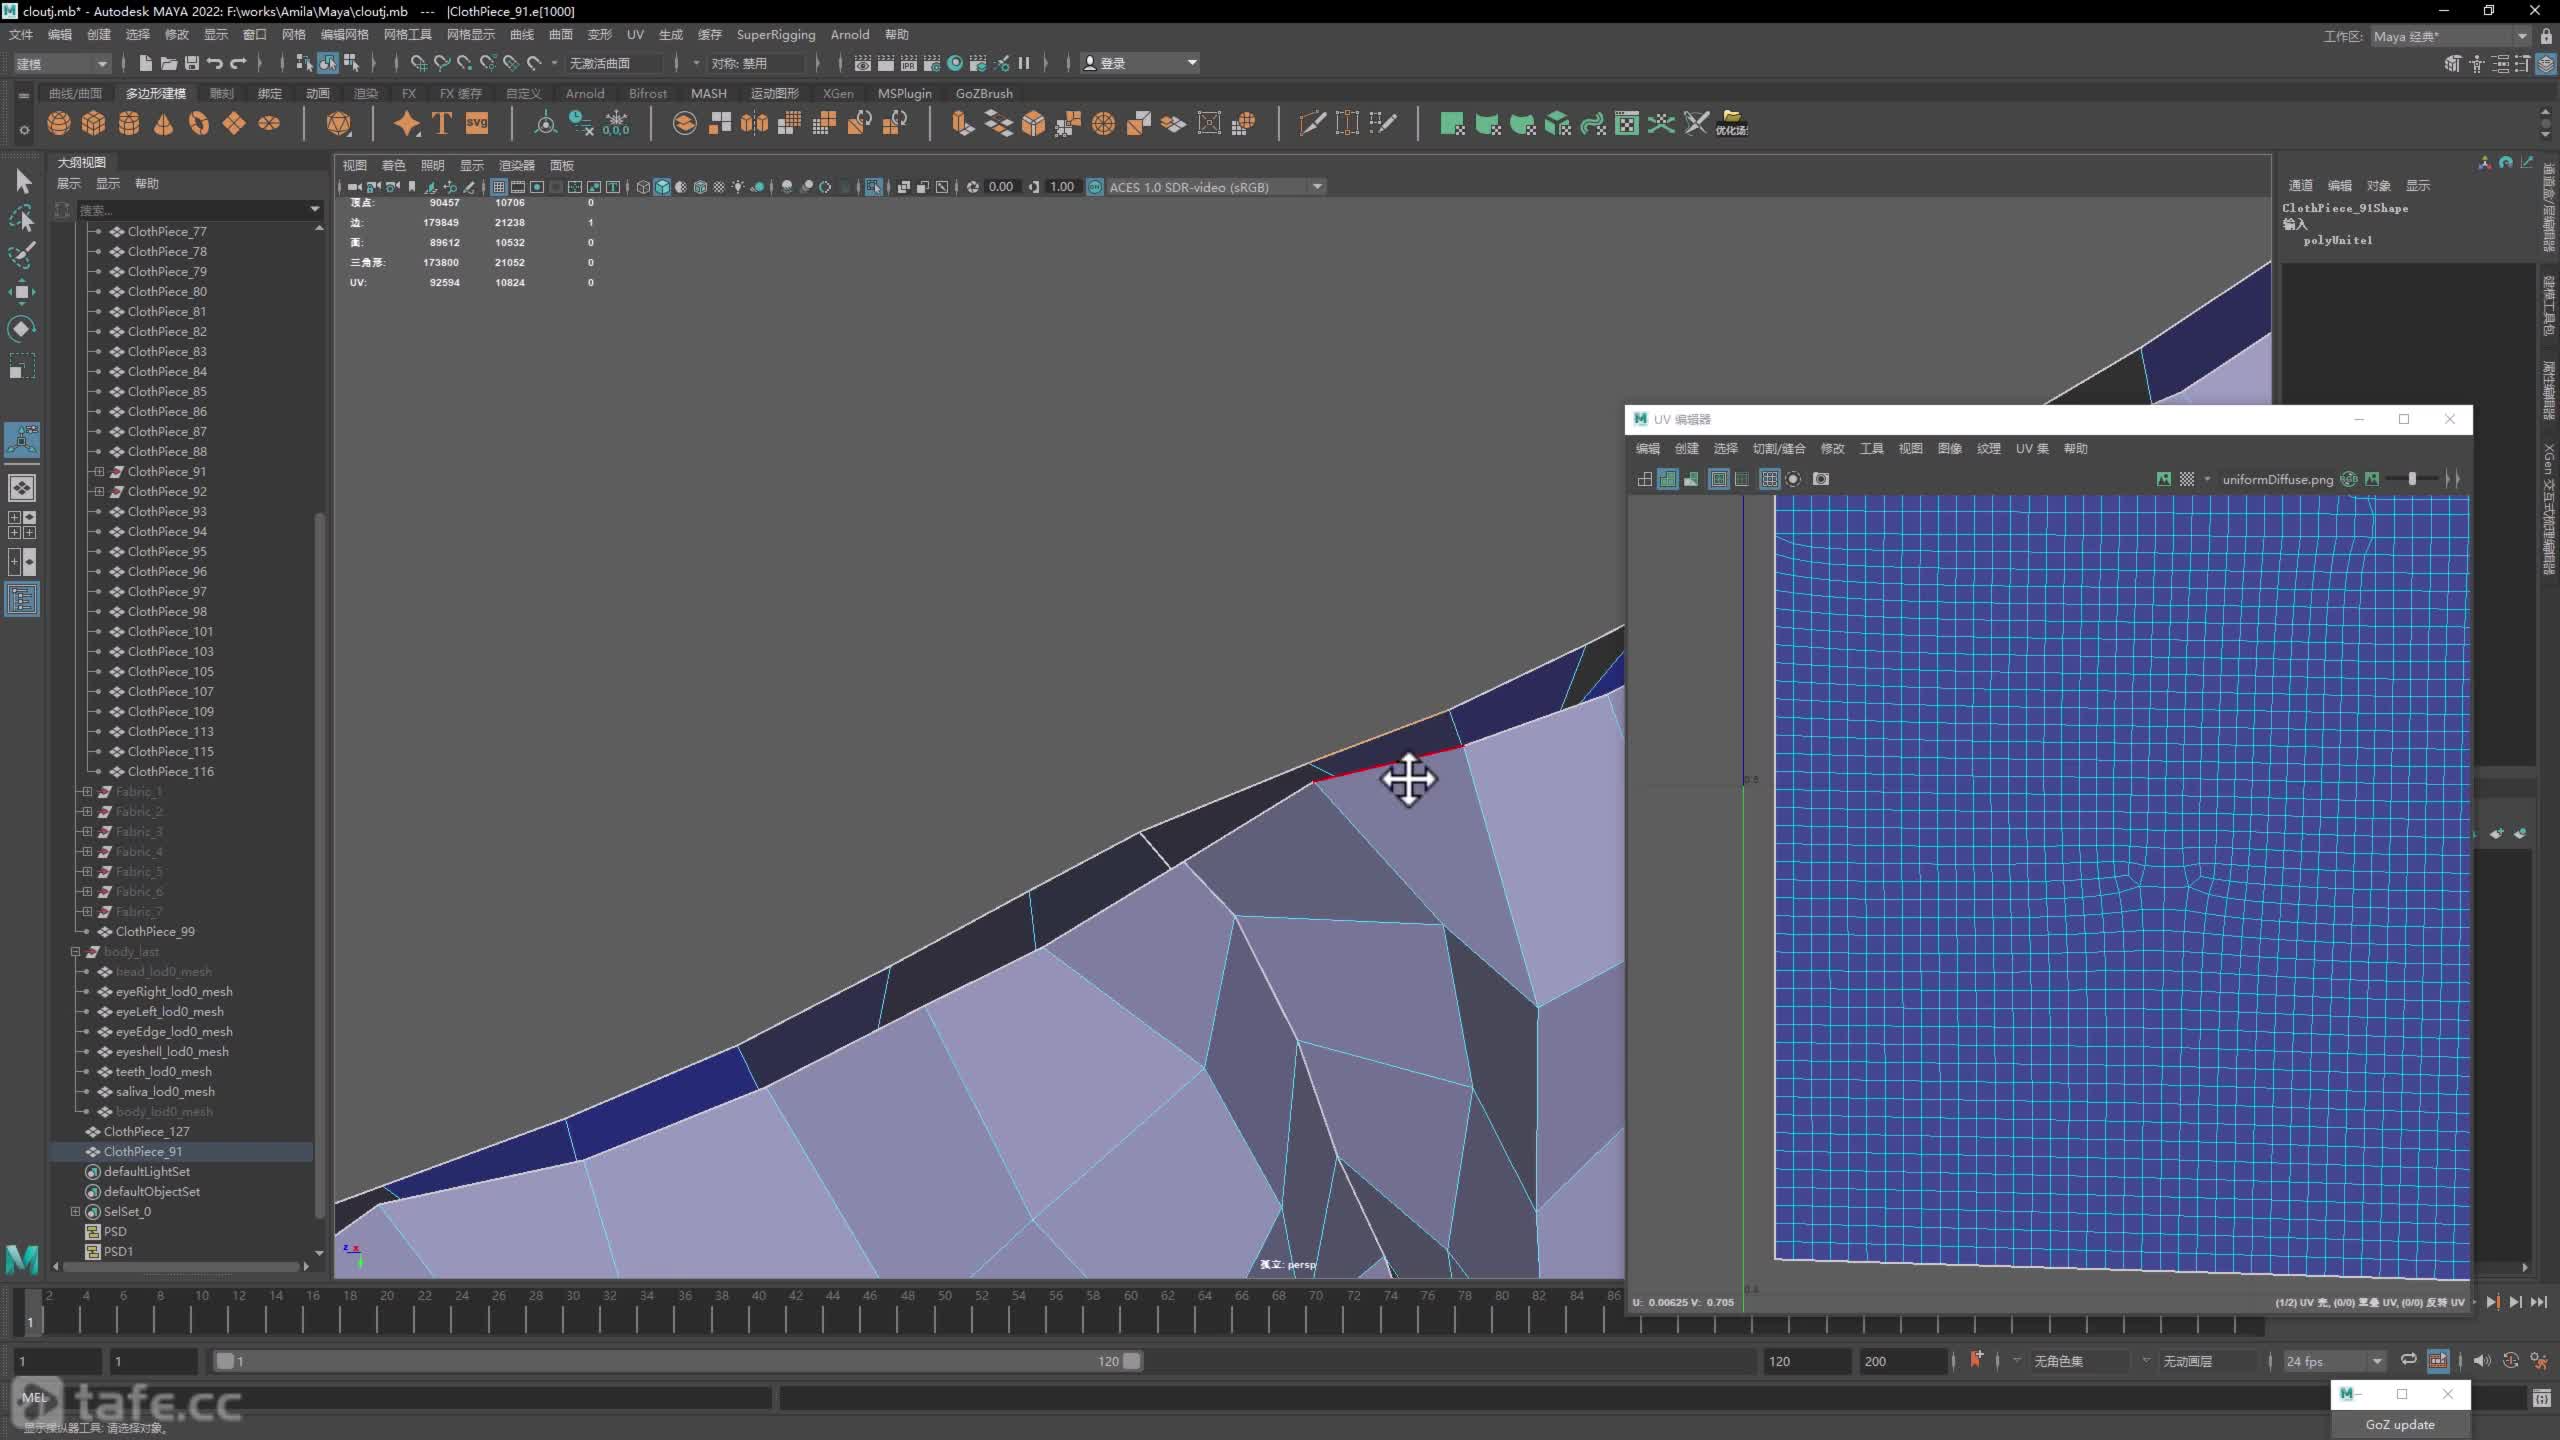Image resolution: width=2560 pixels, height=1440 pixels.
Task: Click the outliner search field
Action: click(x=192, y=209)
